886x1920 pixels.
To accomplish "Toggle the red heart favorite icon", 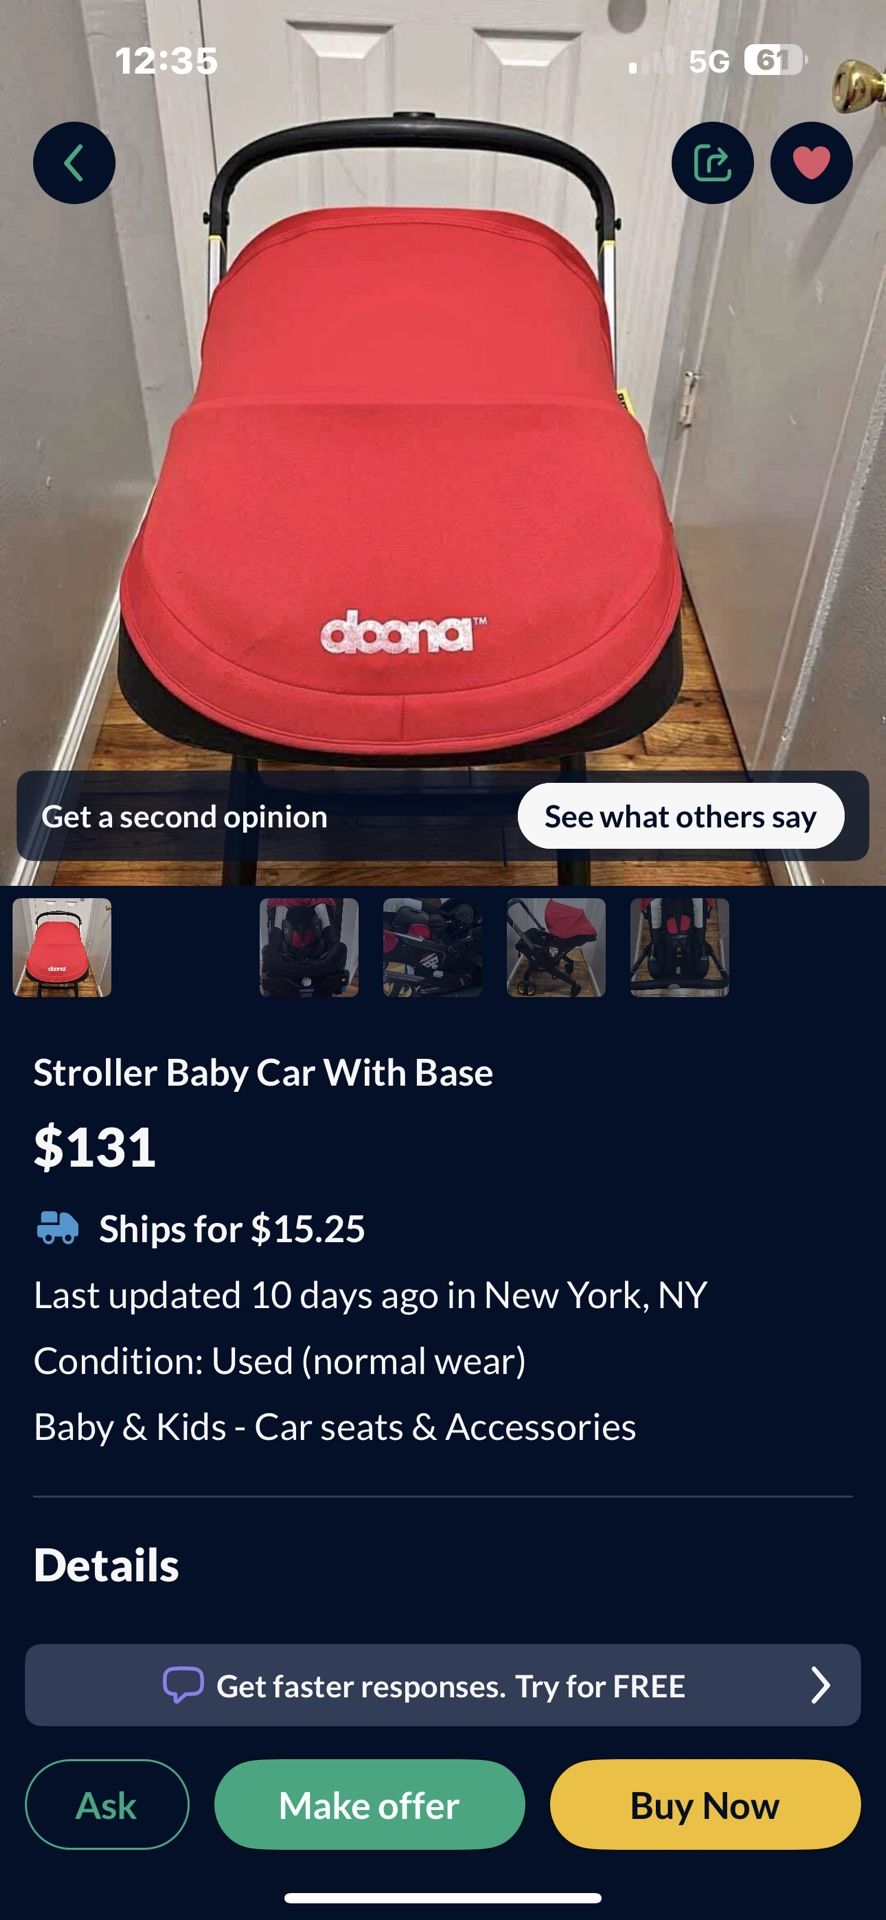I will [811, 163].
